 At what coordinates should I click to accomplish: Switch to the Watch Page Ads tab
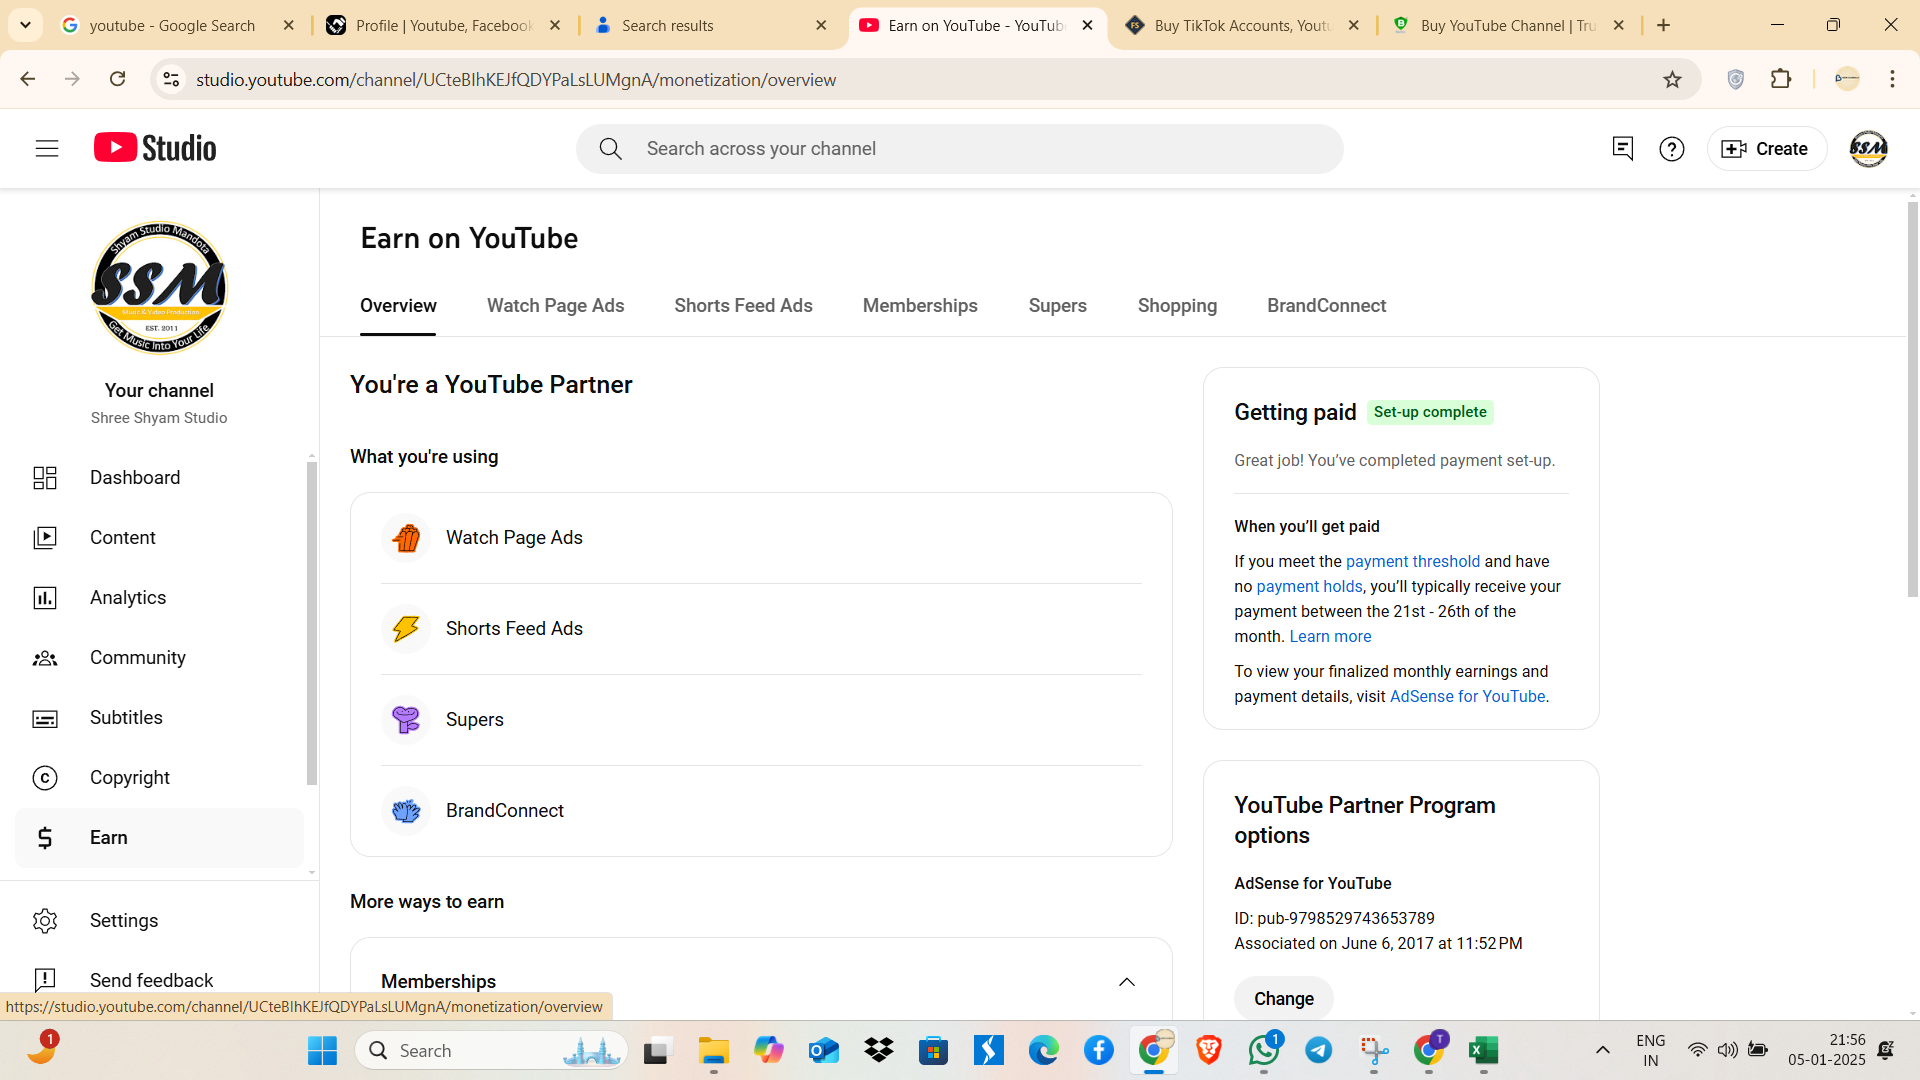coord(556,306)
